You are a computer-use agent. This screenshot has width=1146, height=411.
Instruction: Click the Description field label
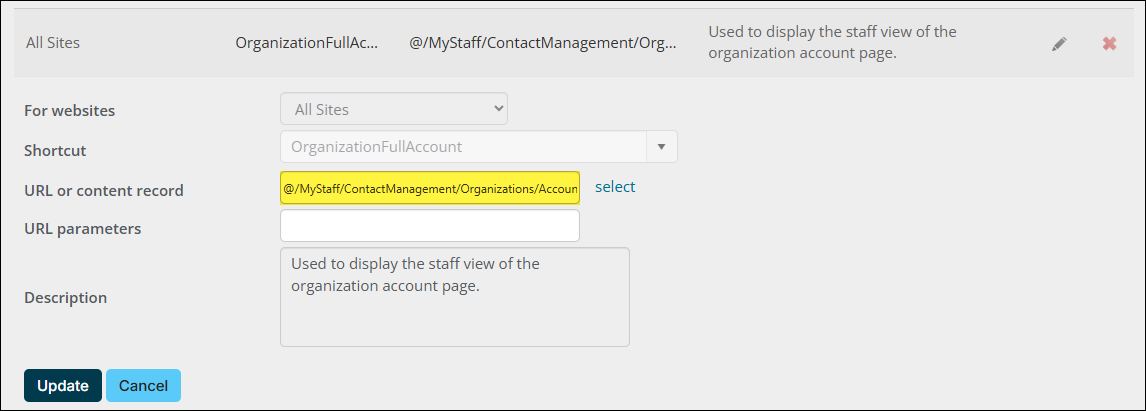pos(66,297)
